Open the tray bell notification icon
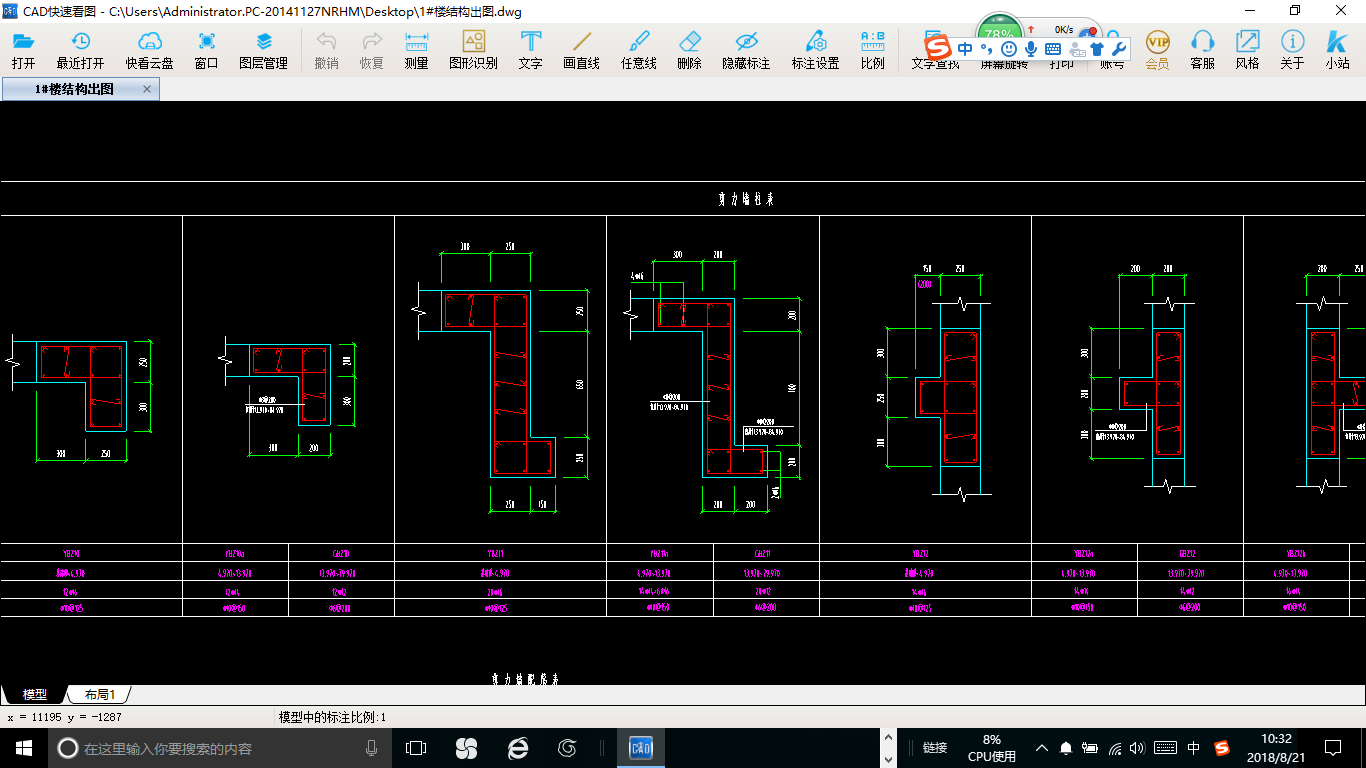The width and height of the screenshot is (1366, 768). (x=1066, y=748)
